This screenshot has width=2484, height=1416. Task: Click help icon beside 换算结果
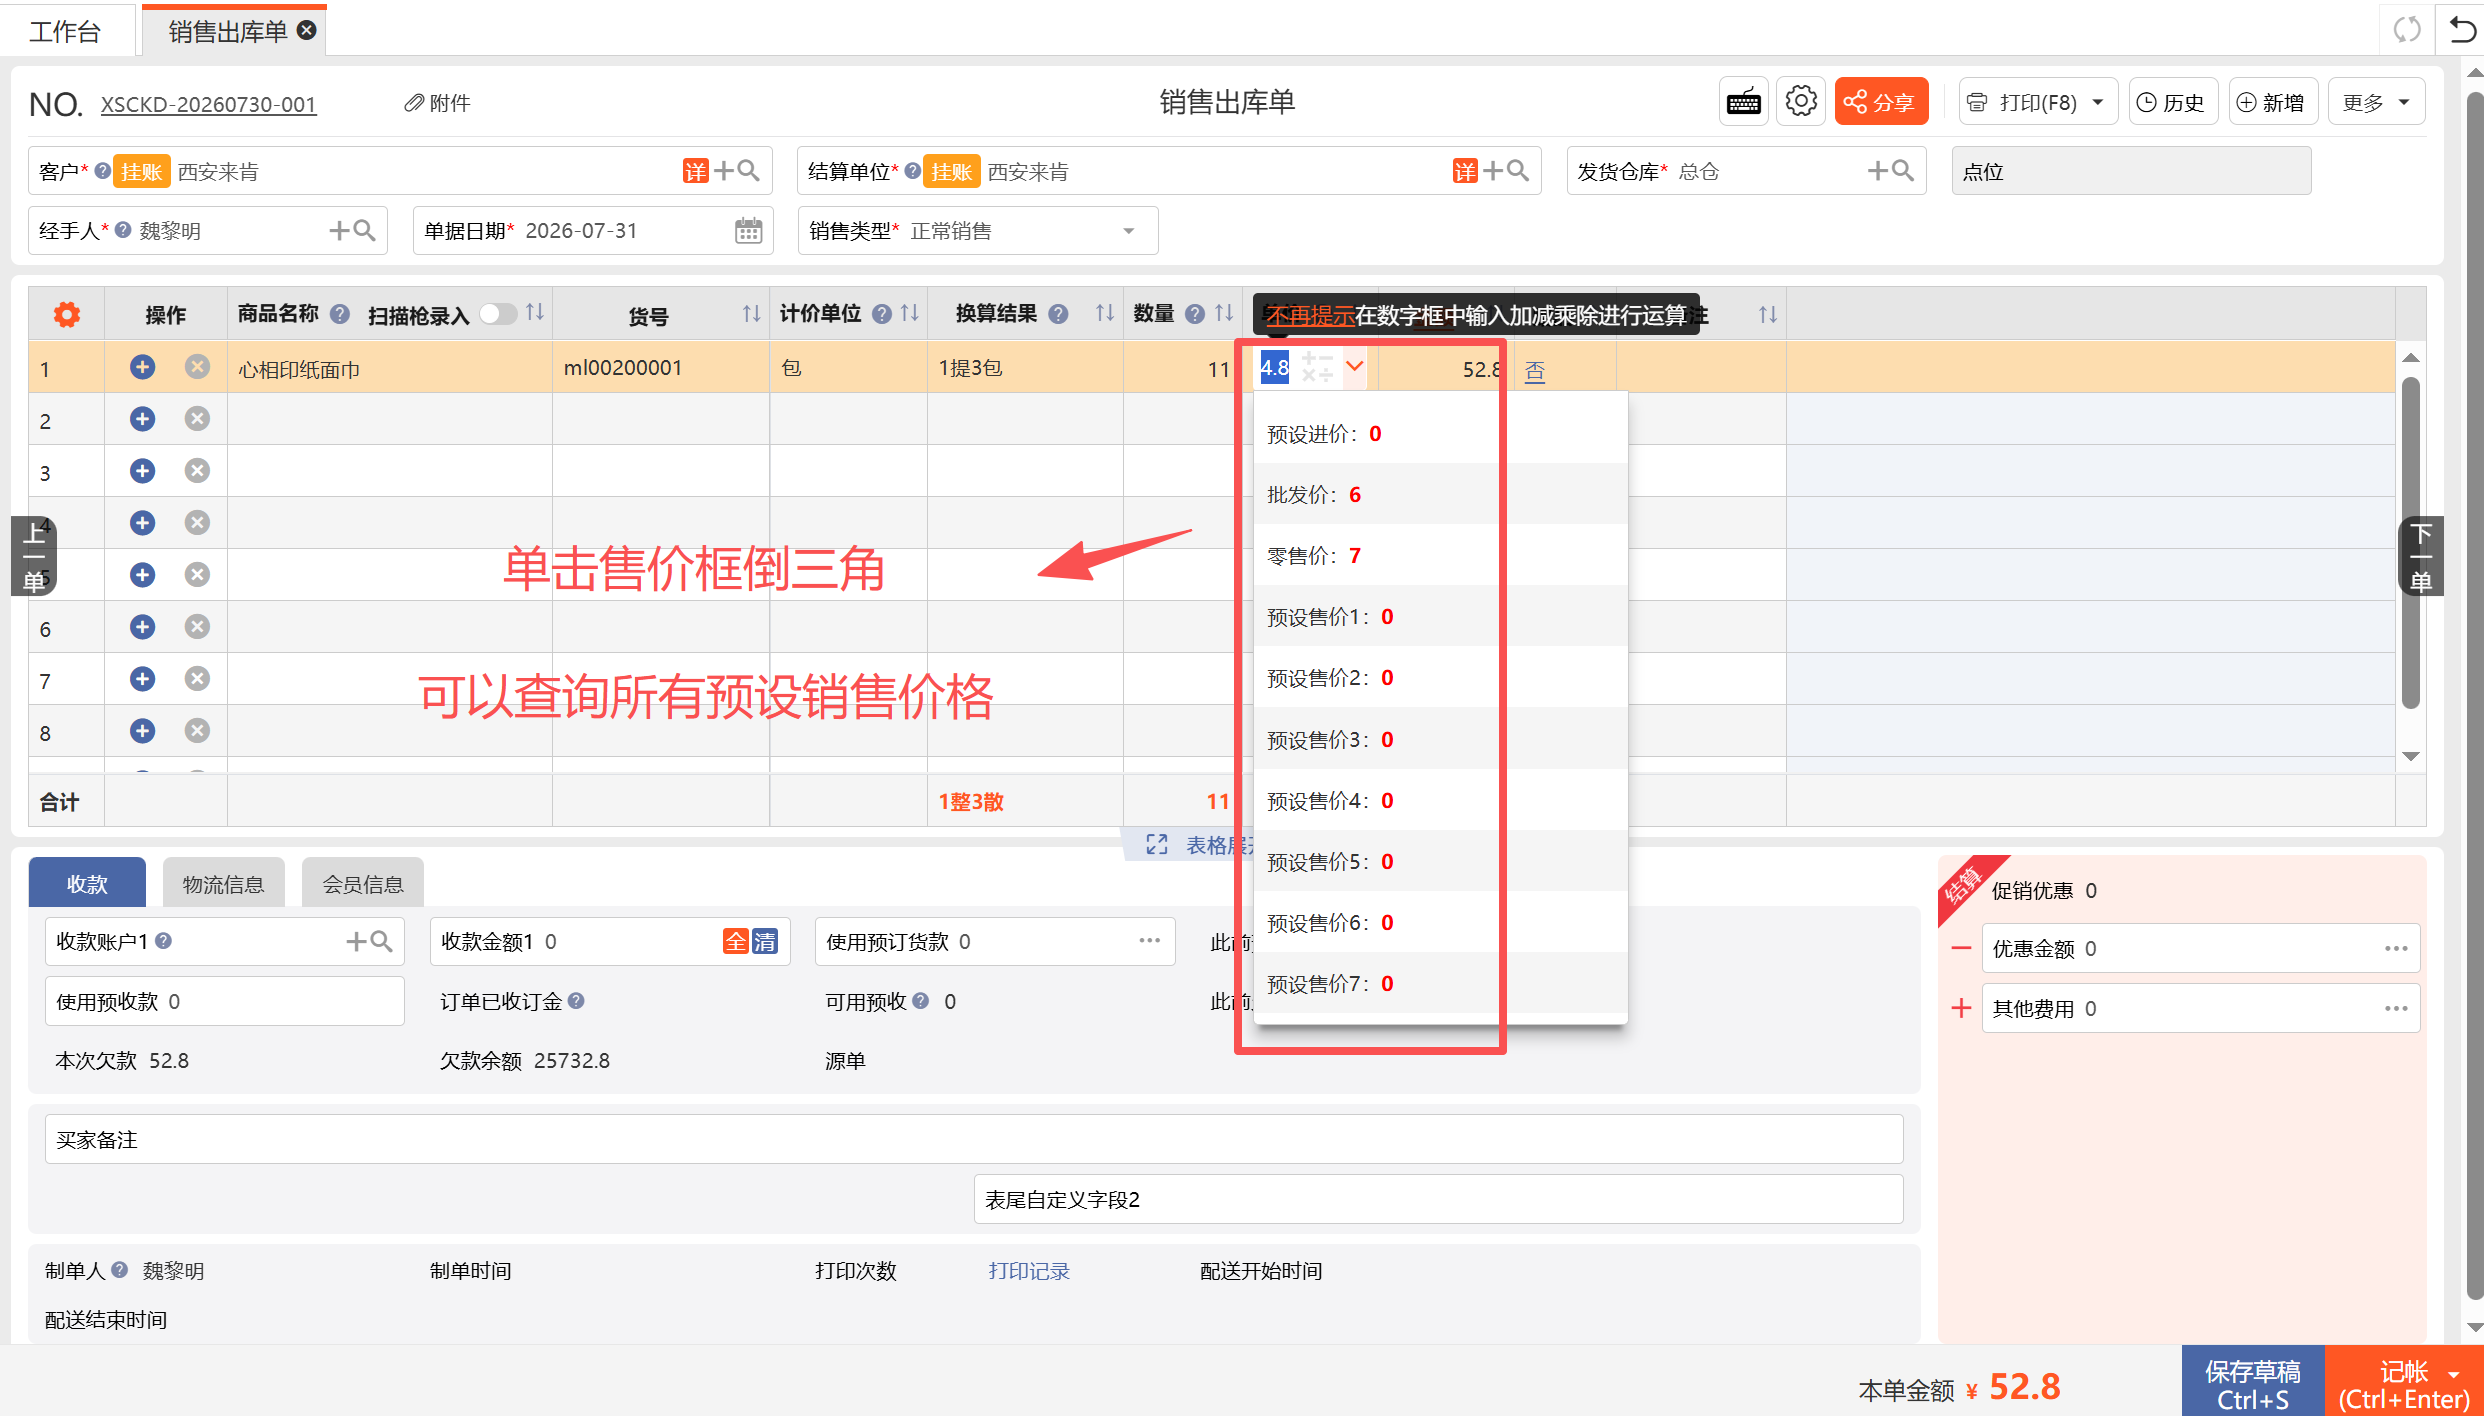tap(1058, 314)
